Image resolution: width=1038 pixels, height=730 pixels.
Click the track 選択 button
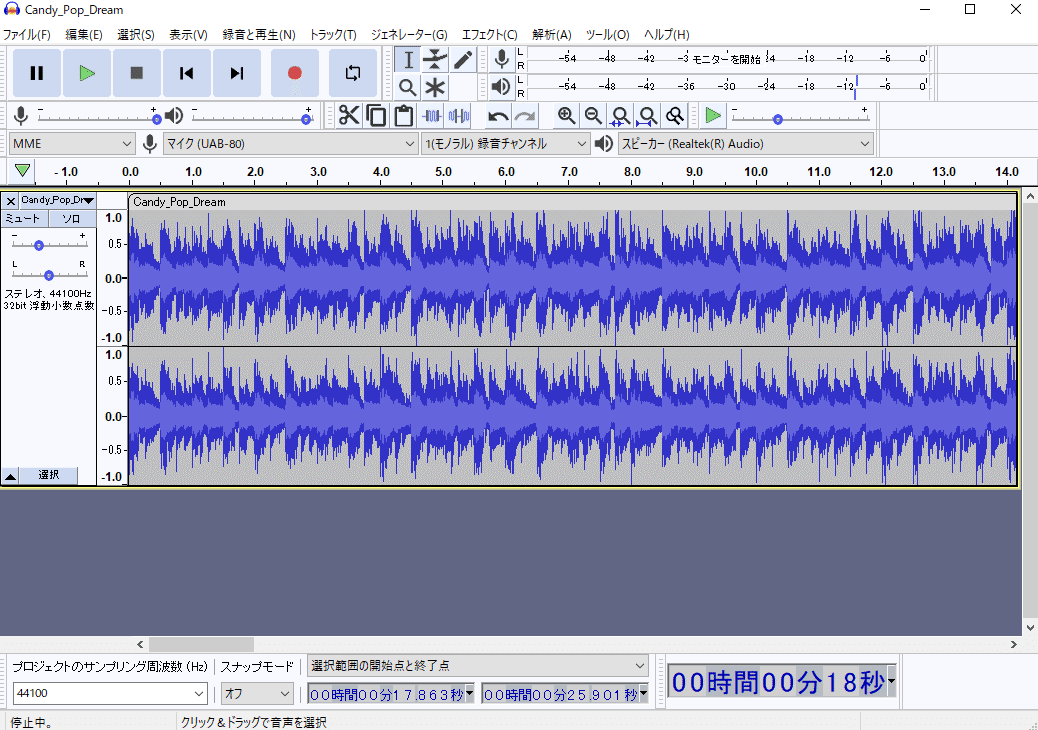pos(48,475)
